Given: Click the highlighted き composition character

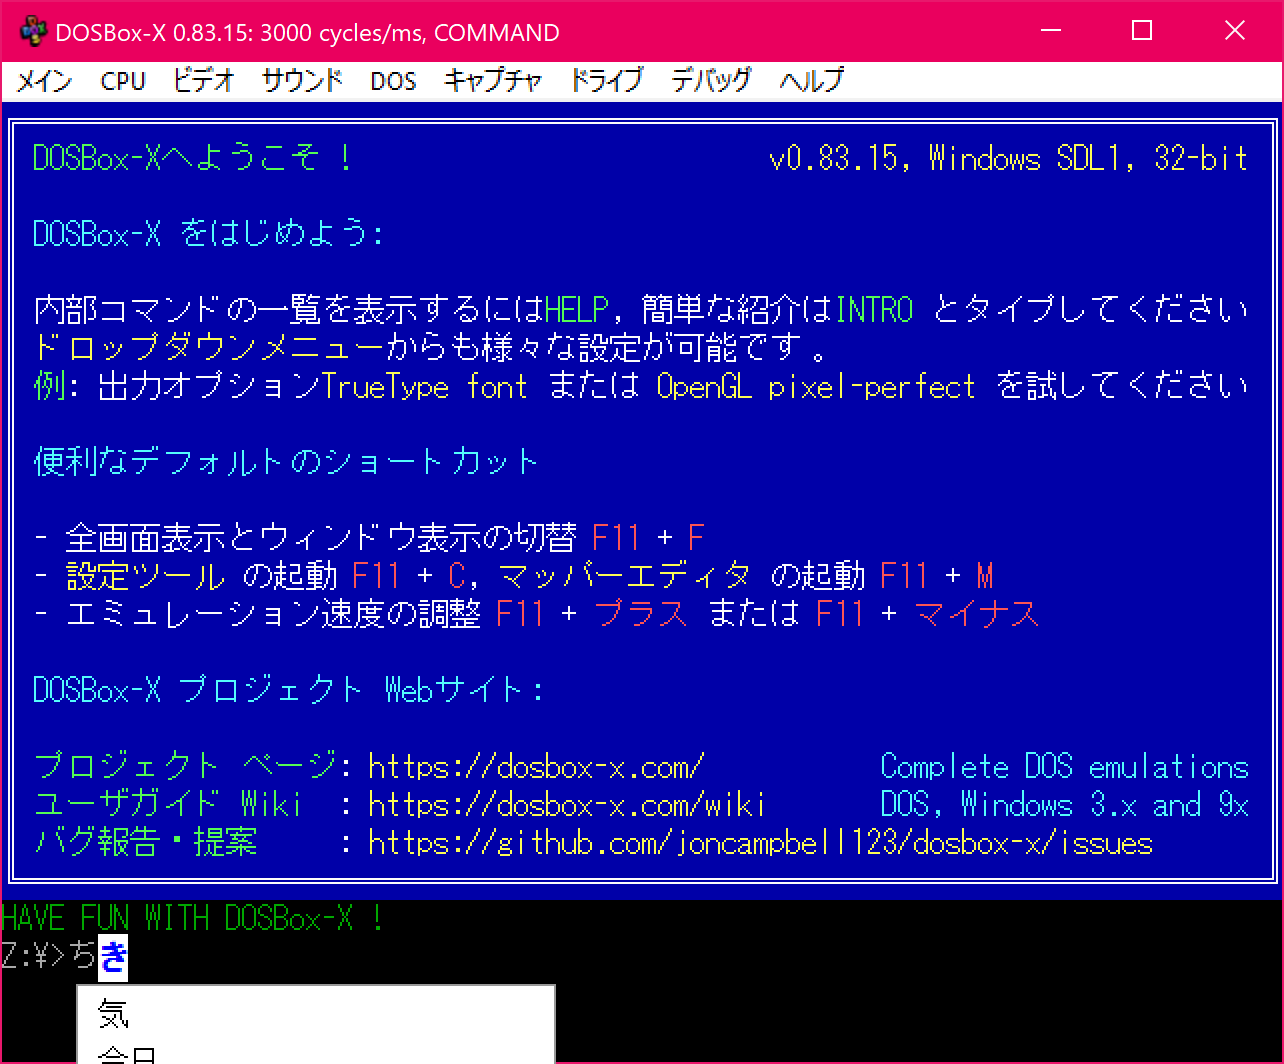Looking at the screenshot, I should 113,957.
